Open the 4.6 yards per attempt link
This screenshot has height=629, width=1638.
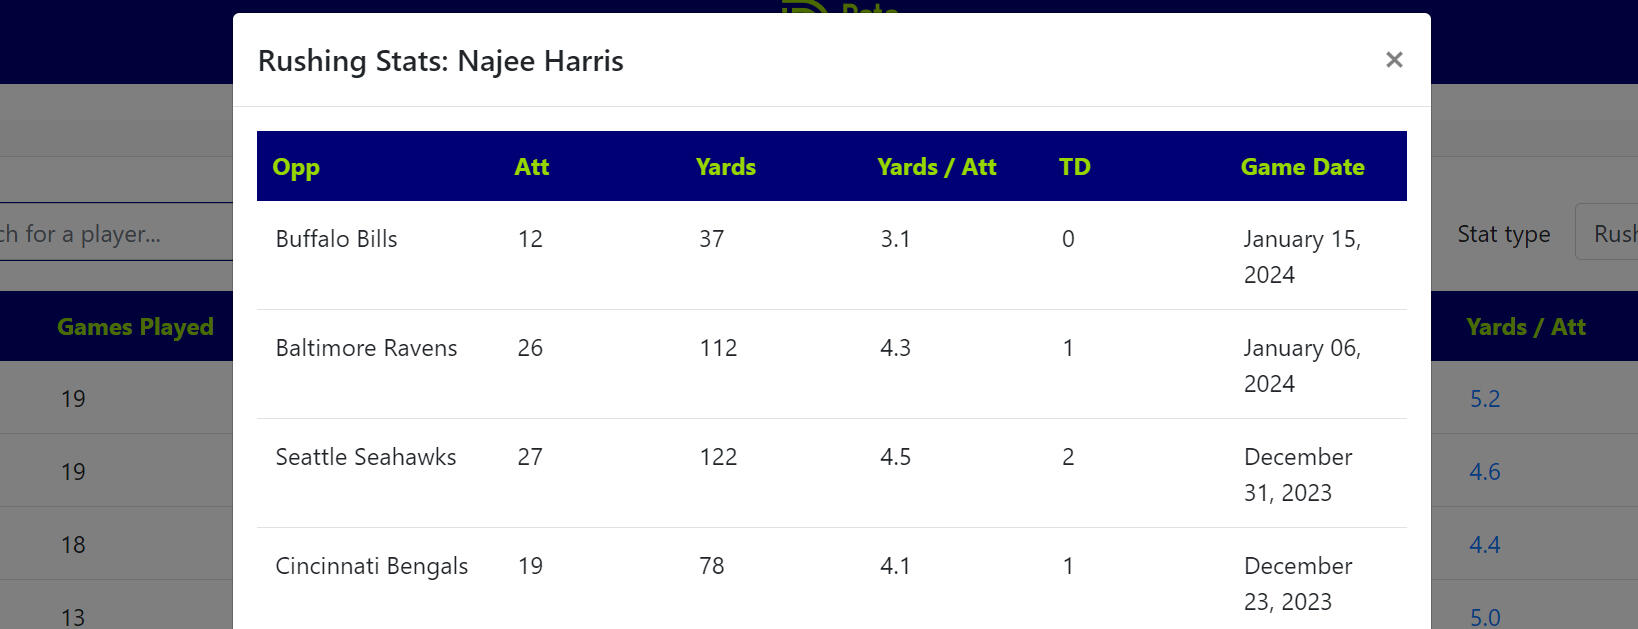click(1485, 472)
